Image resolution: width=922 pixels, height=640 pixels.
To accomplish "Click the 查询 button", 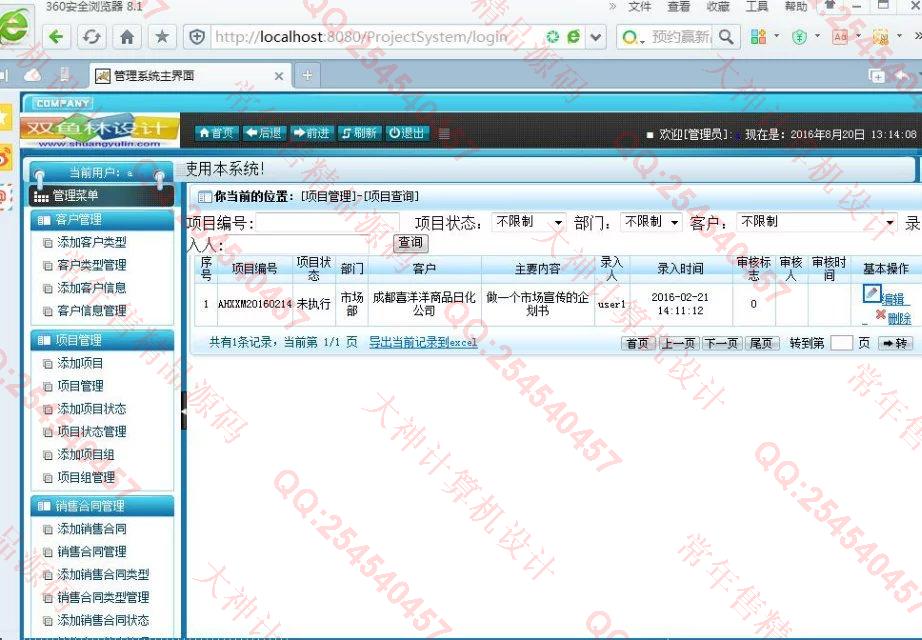I will (x=410, y=242).
